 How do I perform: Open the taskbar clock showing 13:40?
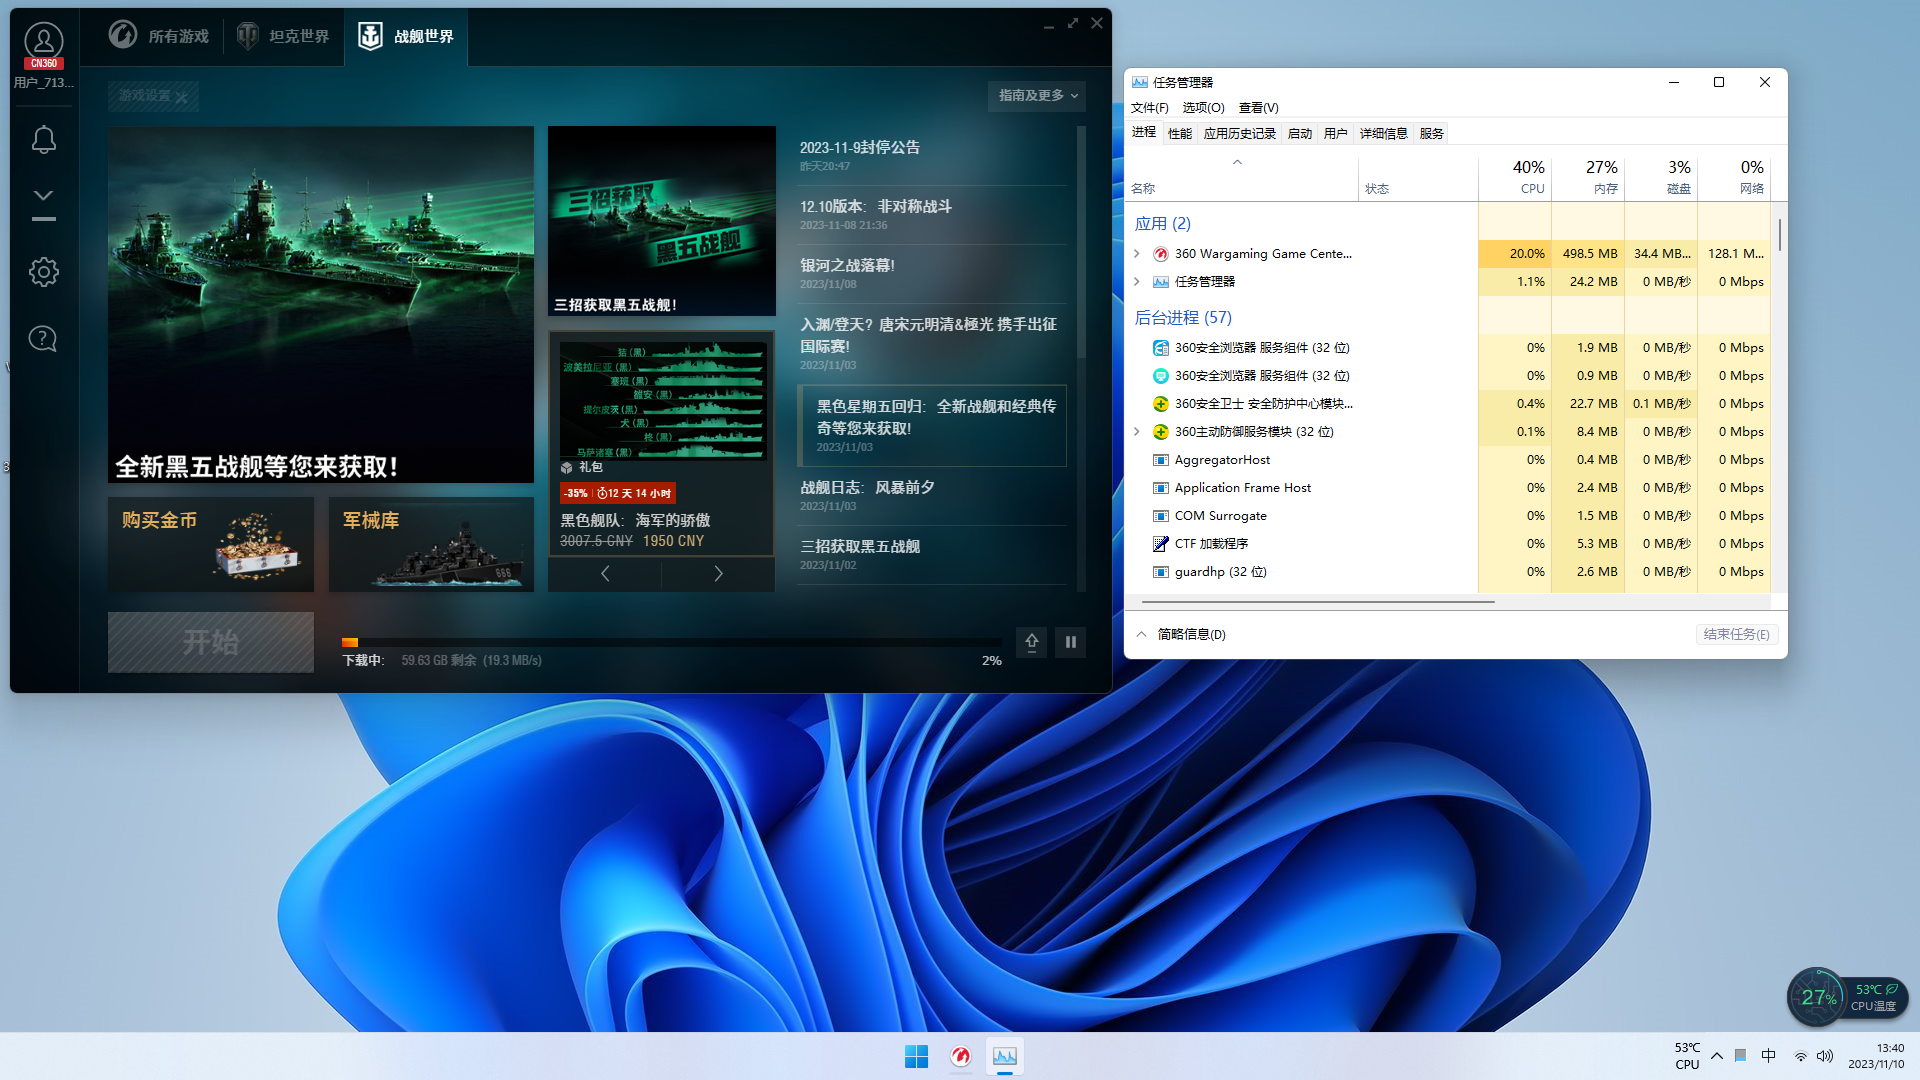coord(1876,1056)
